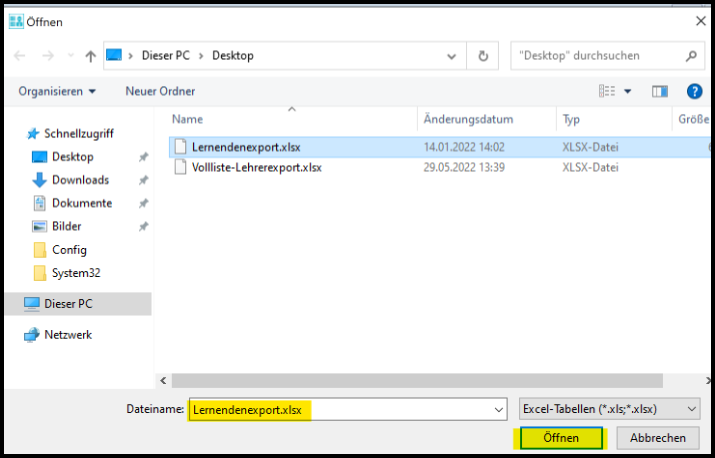Click the Back navigation arrow
This screenshot has height=458, width=715.
tap(21, 56)
